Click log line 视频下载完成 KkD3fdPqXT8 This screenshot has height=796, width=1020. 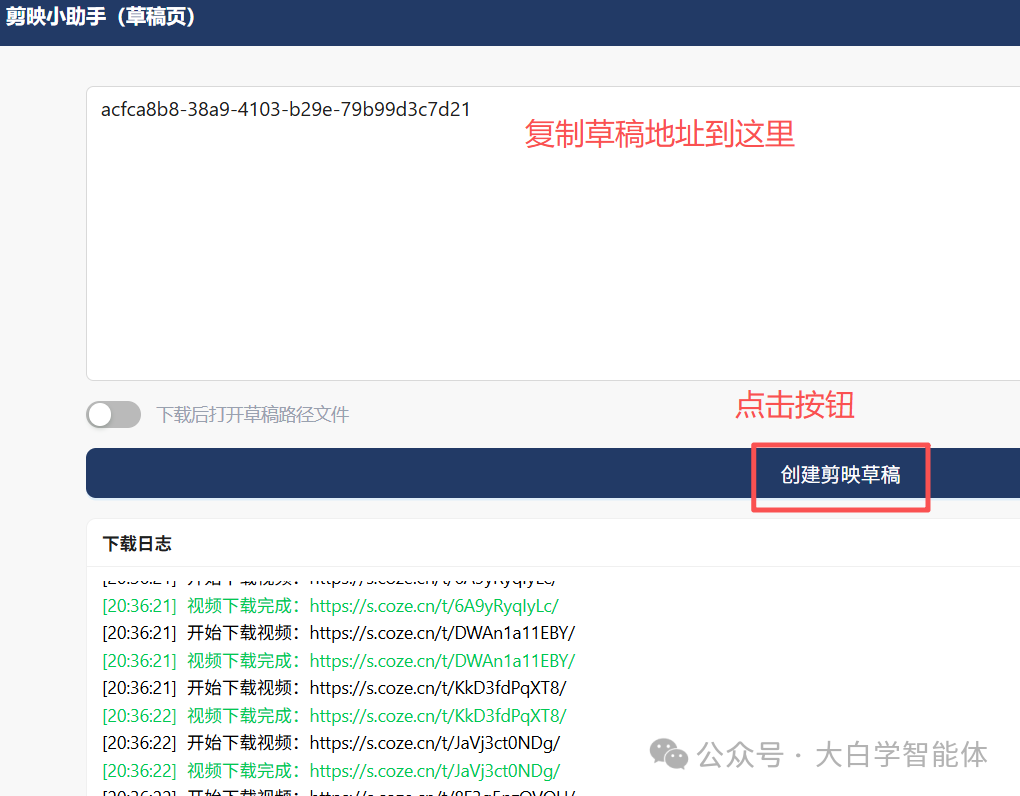(x=334, y=716)
